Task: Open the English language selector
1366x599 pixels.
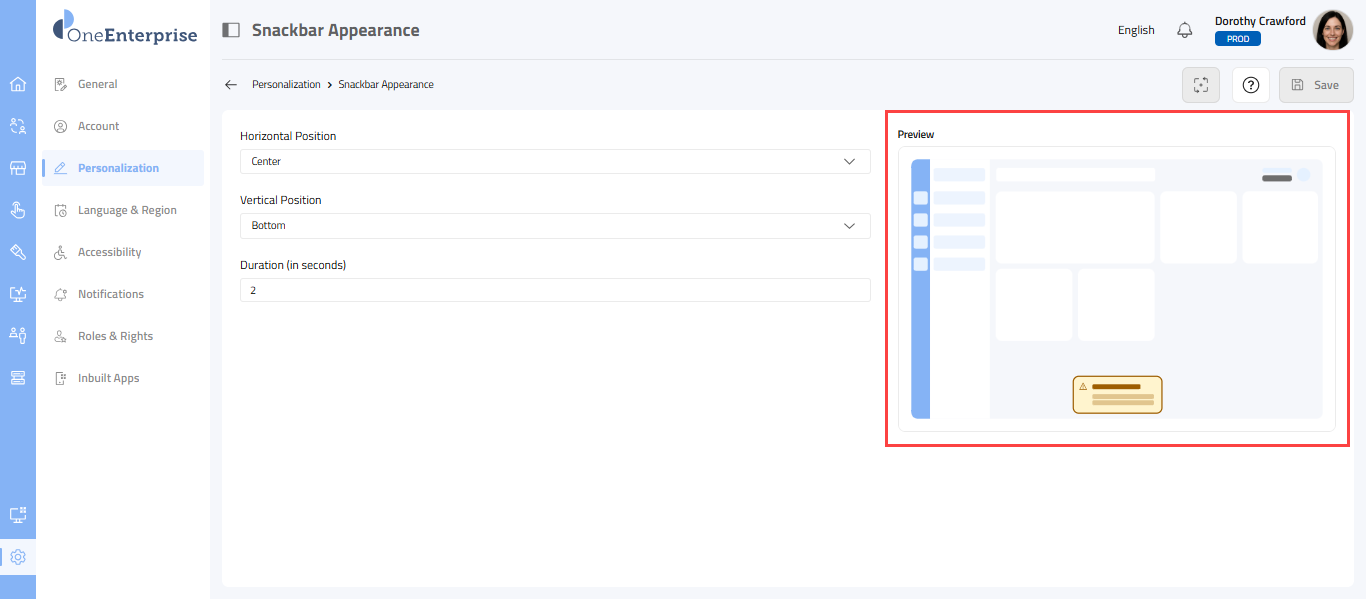Action: click(x=1136, y=30)
